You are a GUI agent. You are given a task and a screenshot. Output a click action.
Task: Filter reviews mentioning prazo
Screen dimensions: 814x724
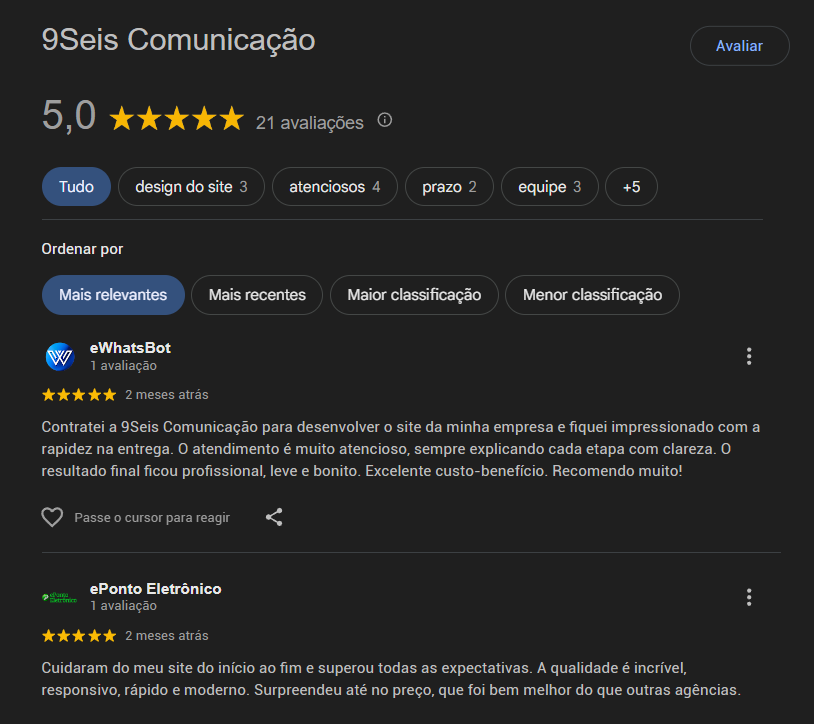449,187
